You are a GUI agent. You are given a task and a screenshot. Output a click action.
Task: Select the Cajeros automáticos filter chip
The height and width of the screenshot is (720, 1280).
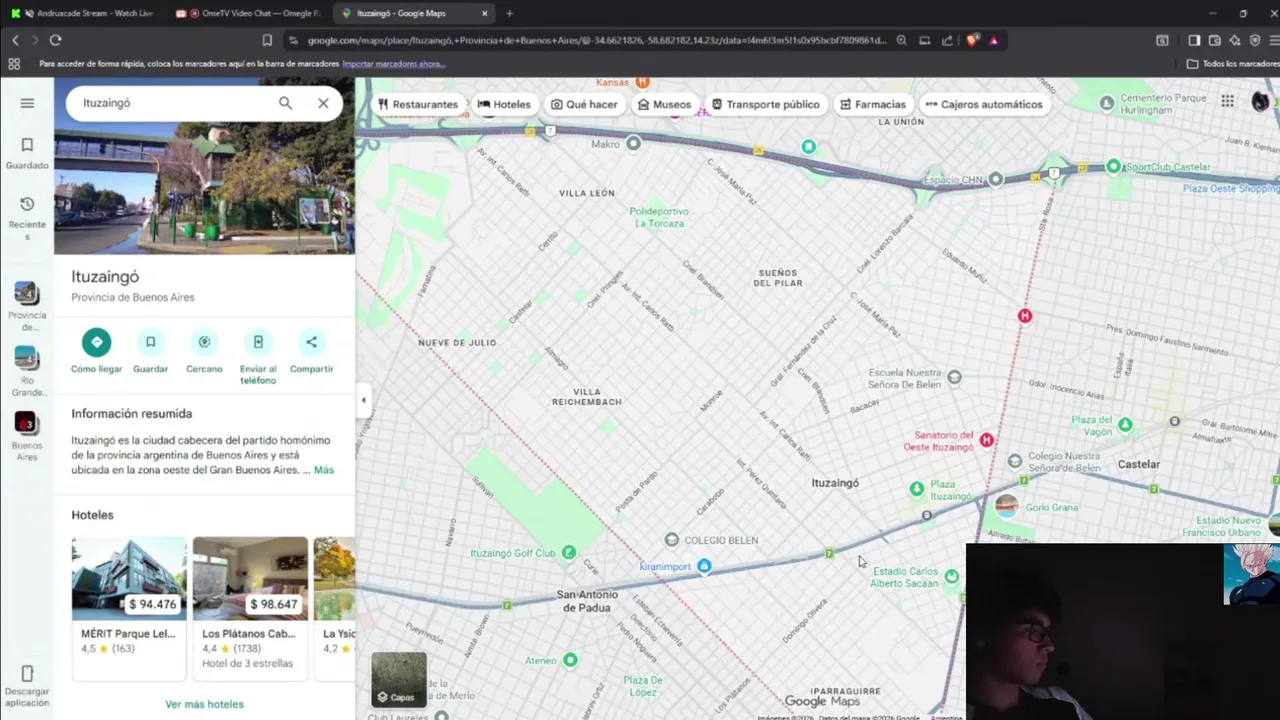point(983,104)
